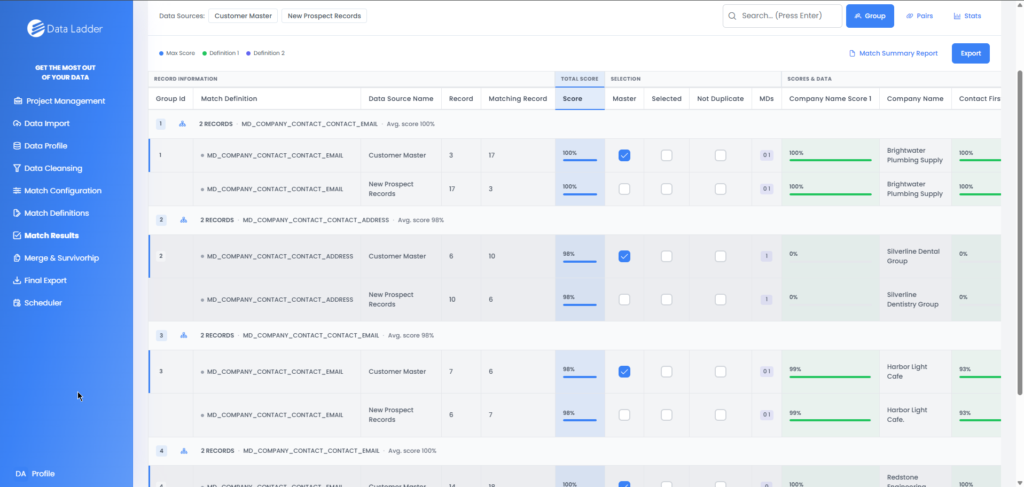Screen dimensions: 1024x487
Task: Click the Customer Master data source chip
Action: [244, 16]
